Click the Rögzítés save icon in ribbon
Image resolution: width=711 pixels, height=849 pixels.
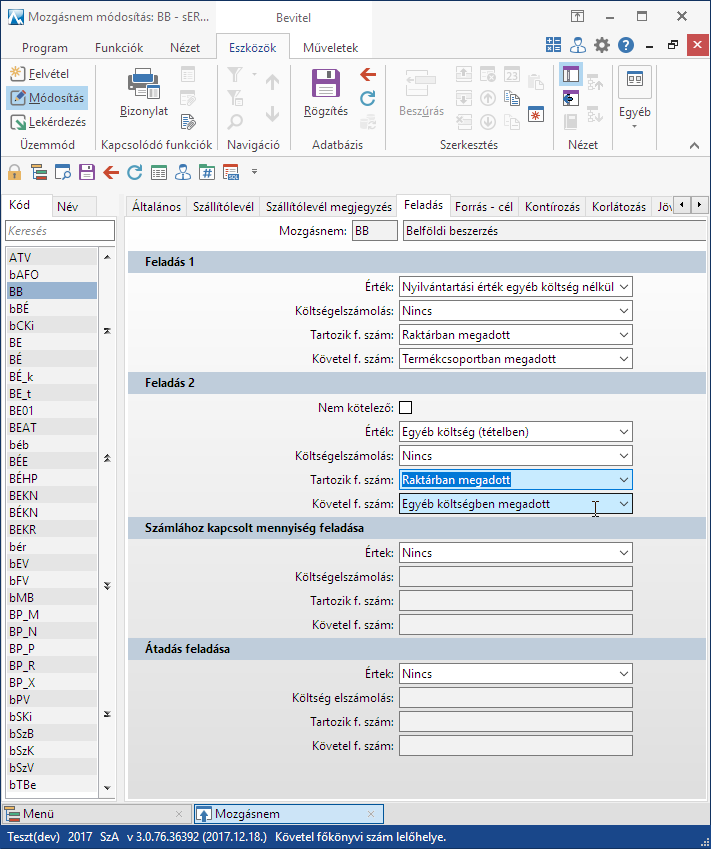(x=326, y=86)
